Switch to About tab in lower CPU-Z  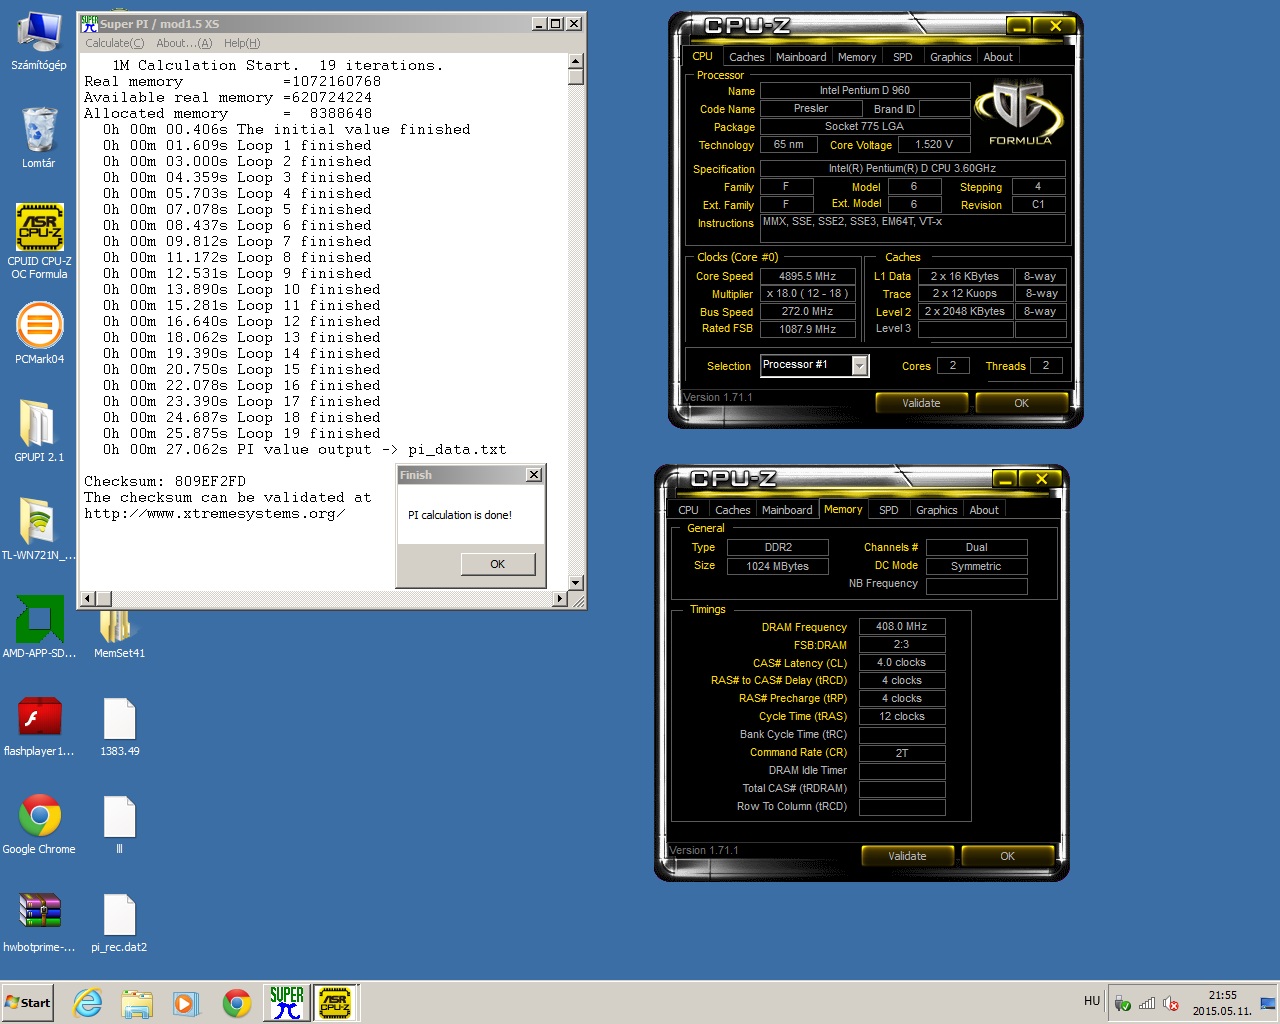pyautogui.click(x=984, y=510)
